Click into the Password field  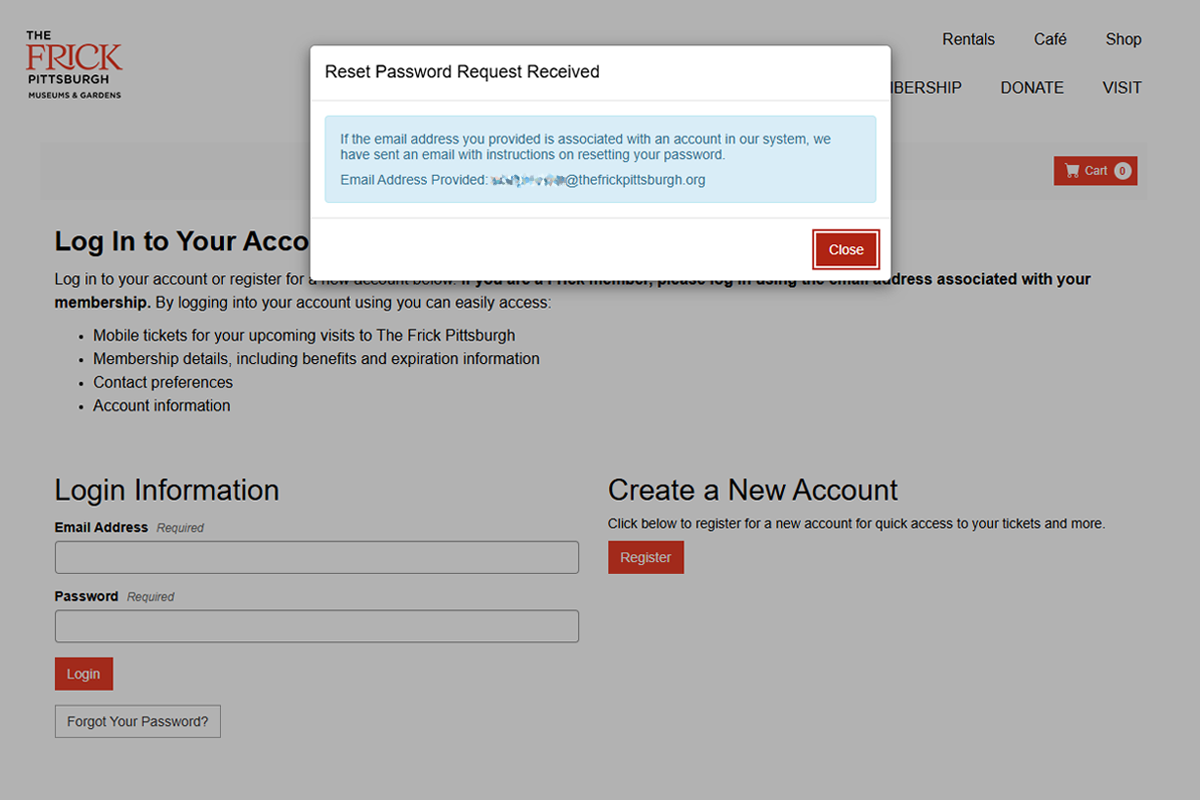[x=316, y=627]
